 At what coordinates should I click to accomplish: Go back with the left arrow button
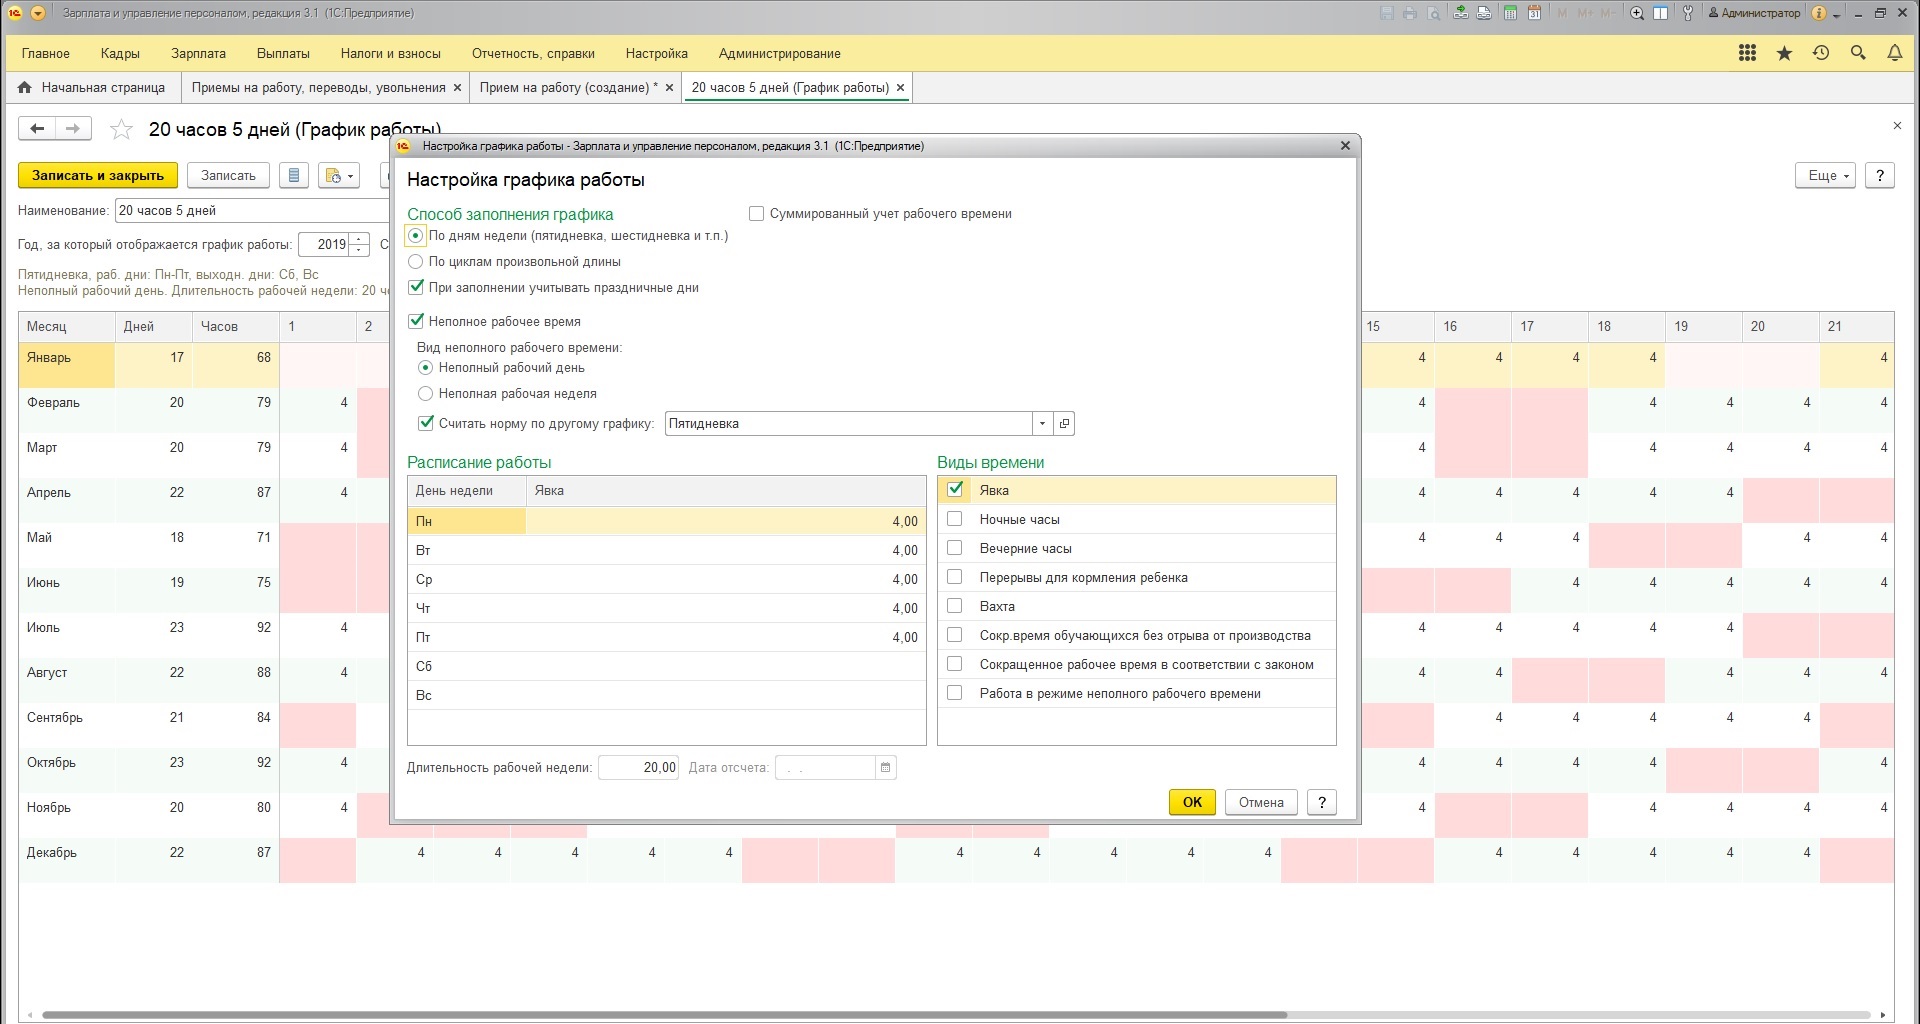[x=37, y=128]
